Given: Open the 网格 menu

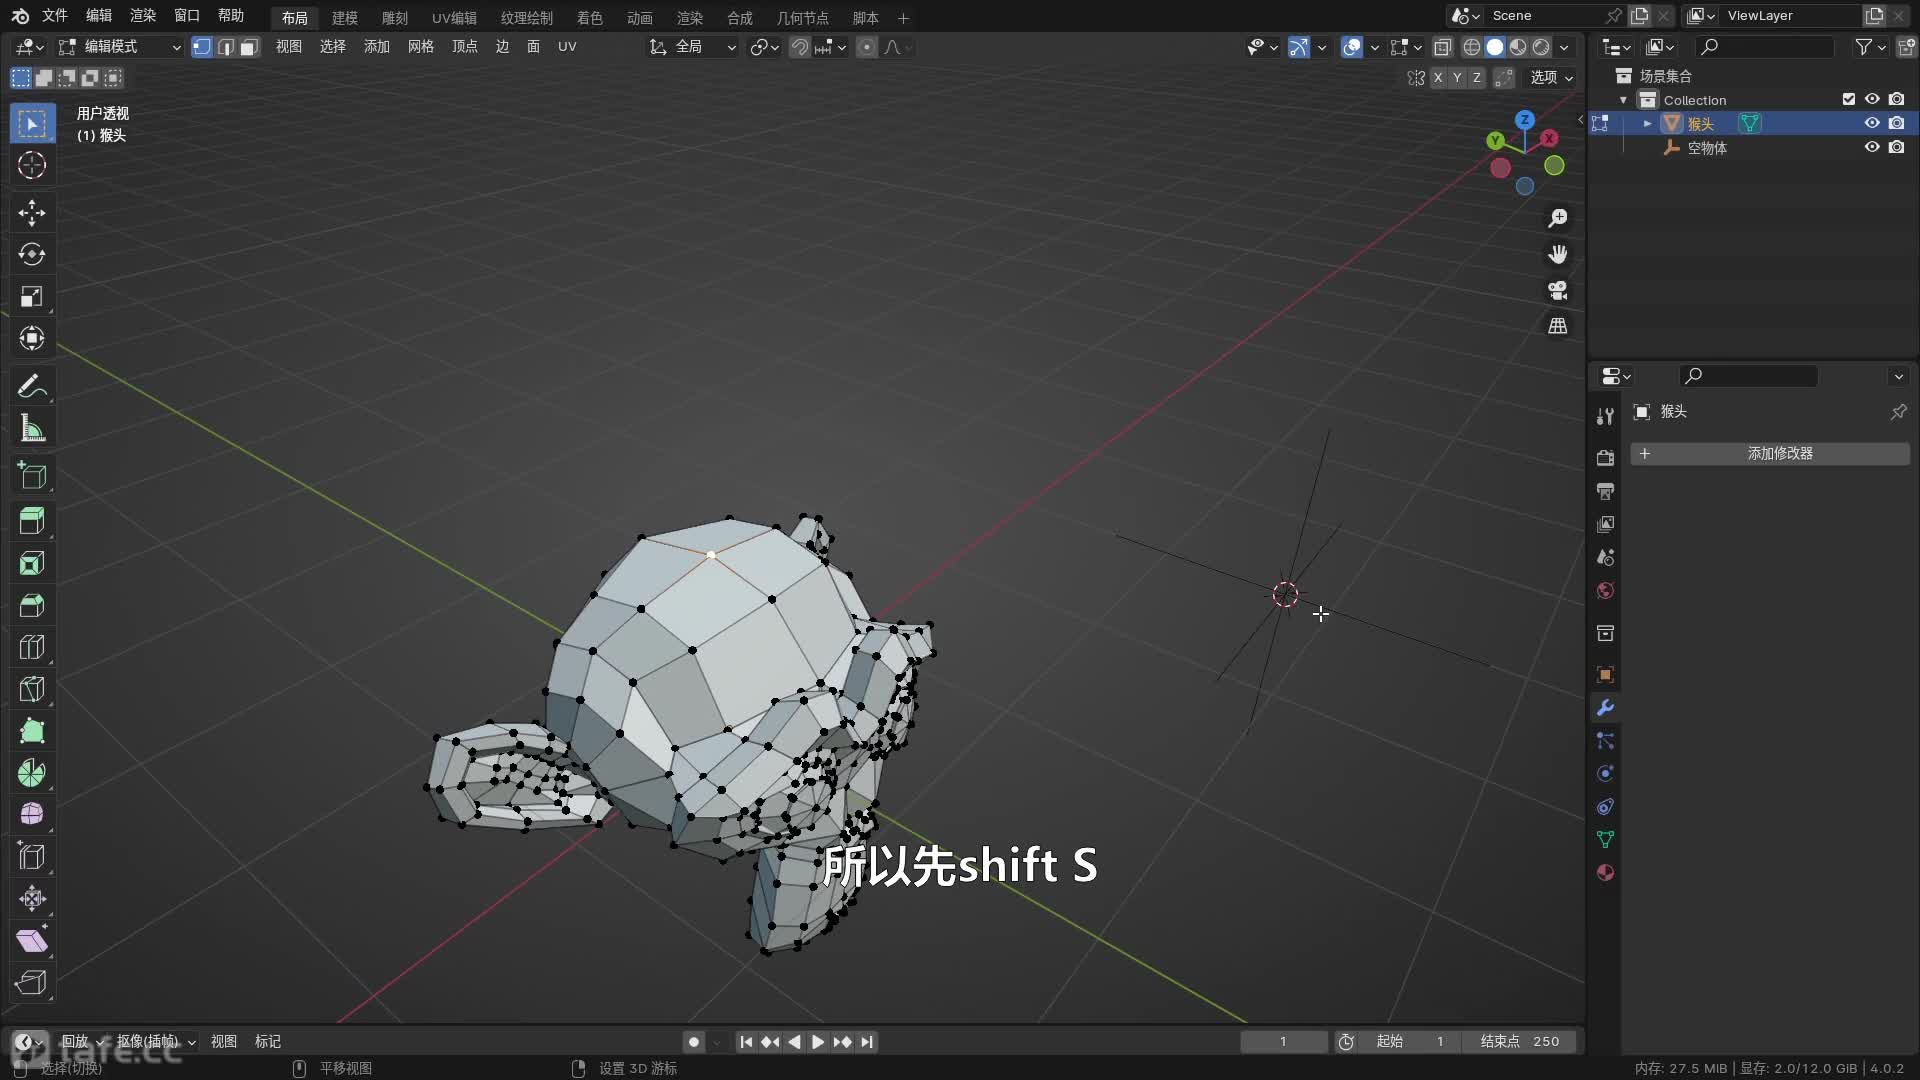Looking at the screenshot, I should [x=420, y=46].
